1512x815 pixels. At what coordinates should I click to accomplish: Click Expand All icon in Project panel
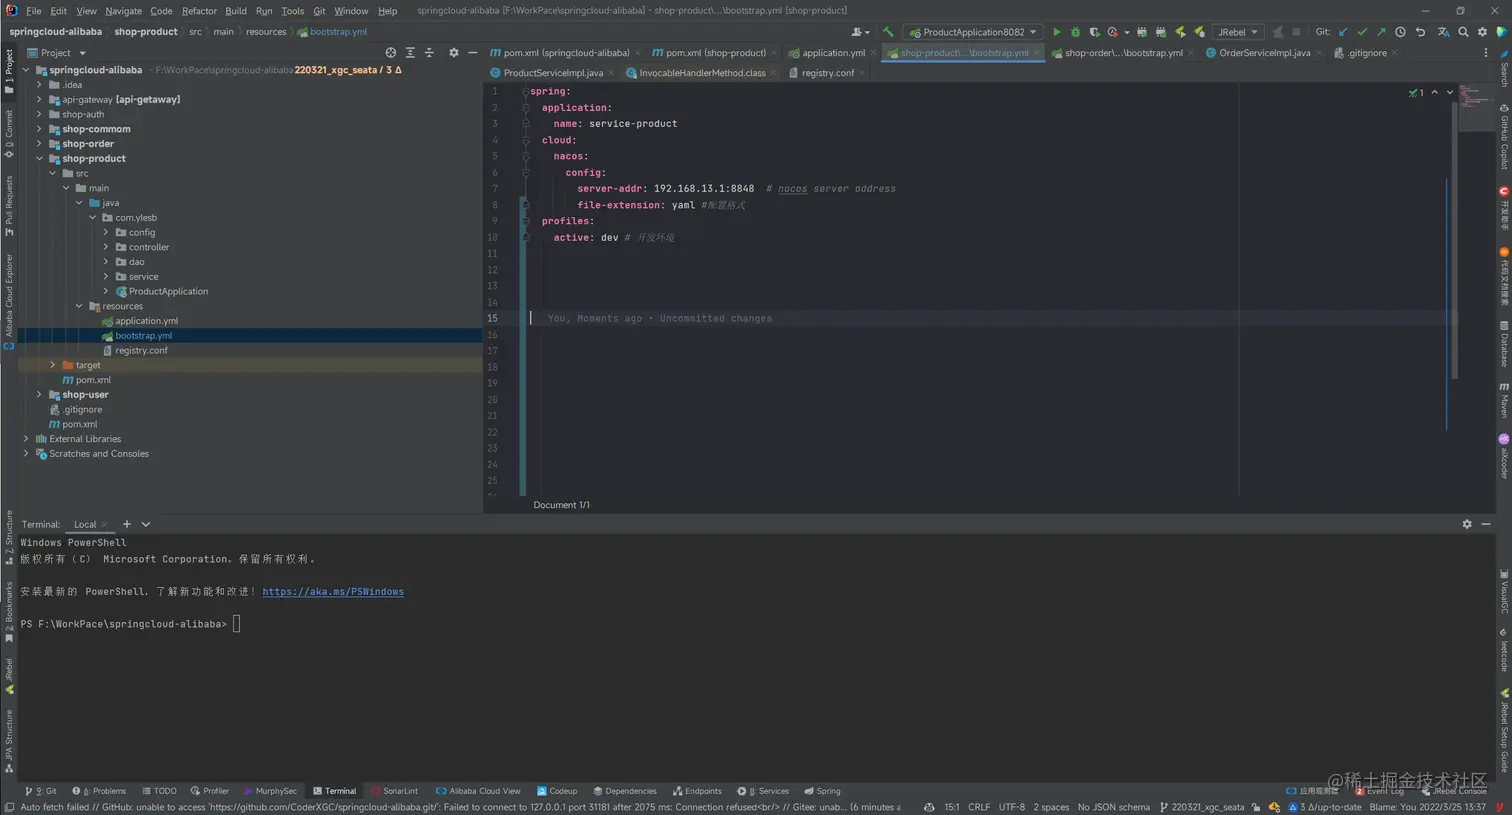410,53
